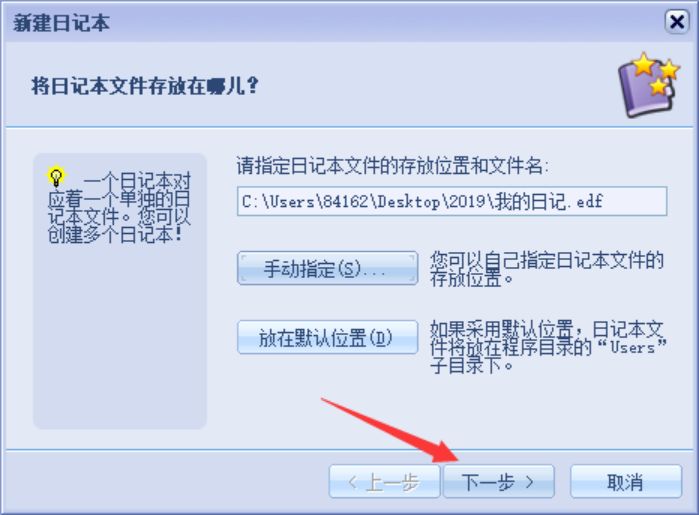Click the tip text about 一个日记本对应着一个单独的日记本文件
The height and width of the screenshot is (515, 699).
(x=119, y=207)
